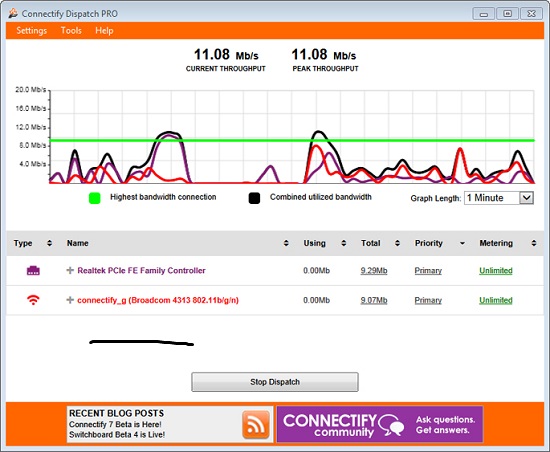Viewport: 550px width, 452px height.
Task: Expand the Realtek PCIe FE Family Controller row
Action: [x=70, y=270]
